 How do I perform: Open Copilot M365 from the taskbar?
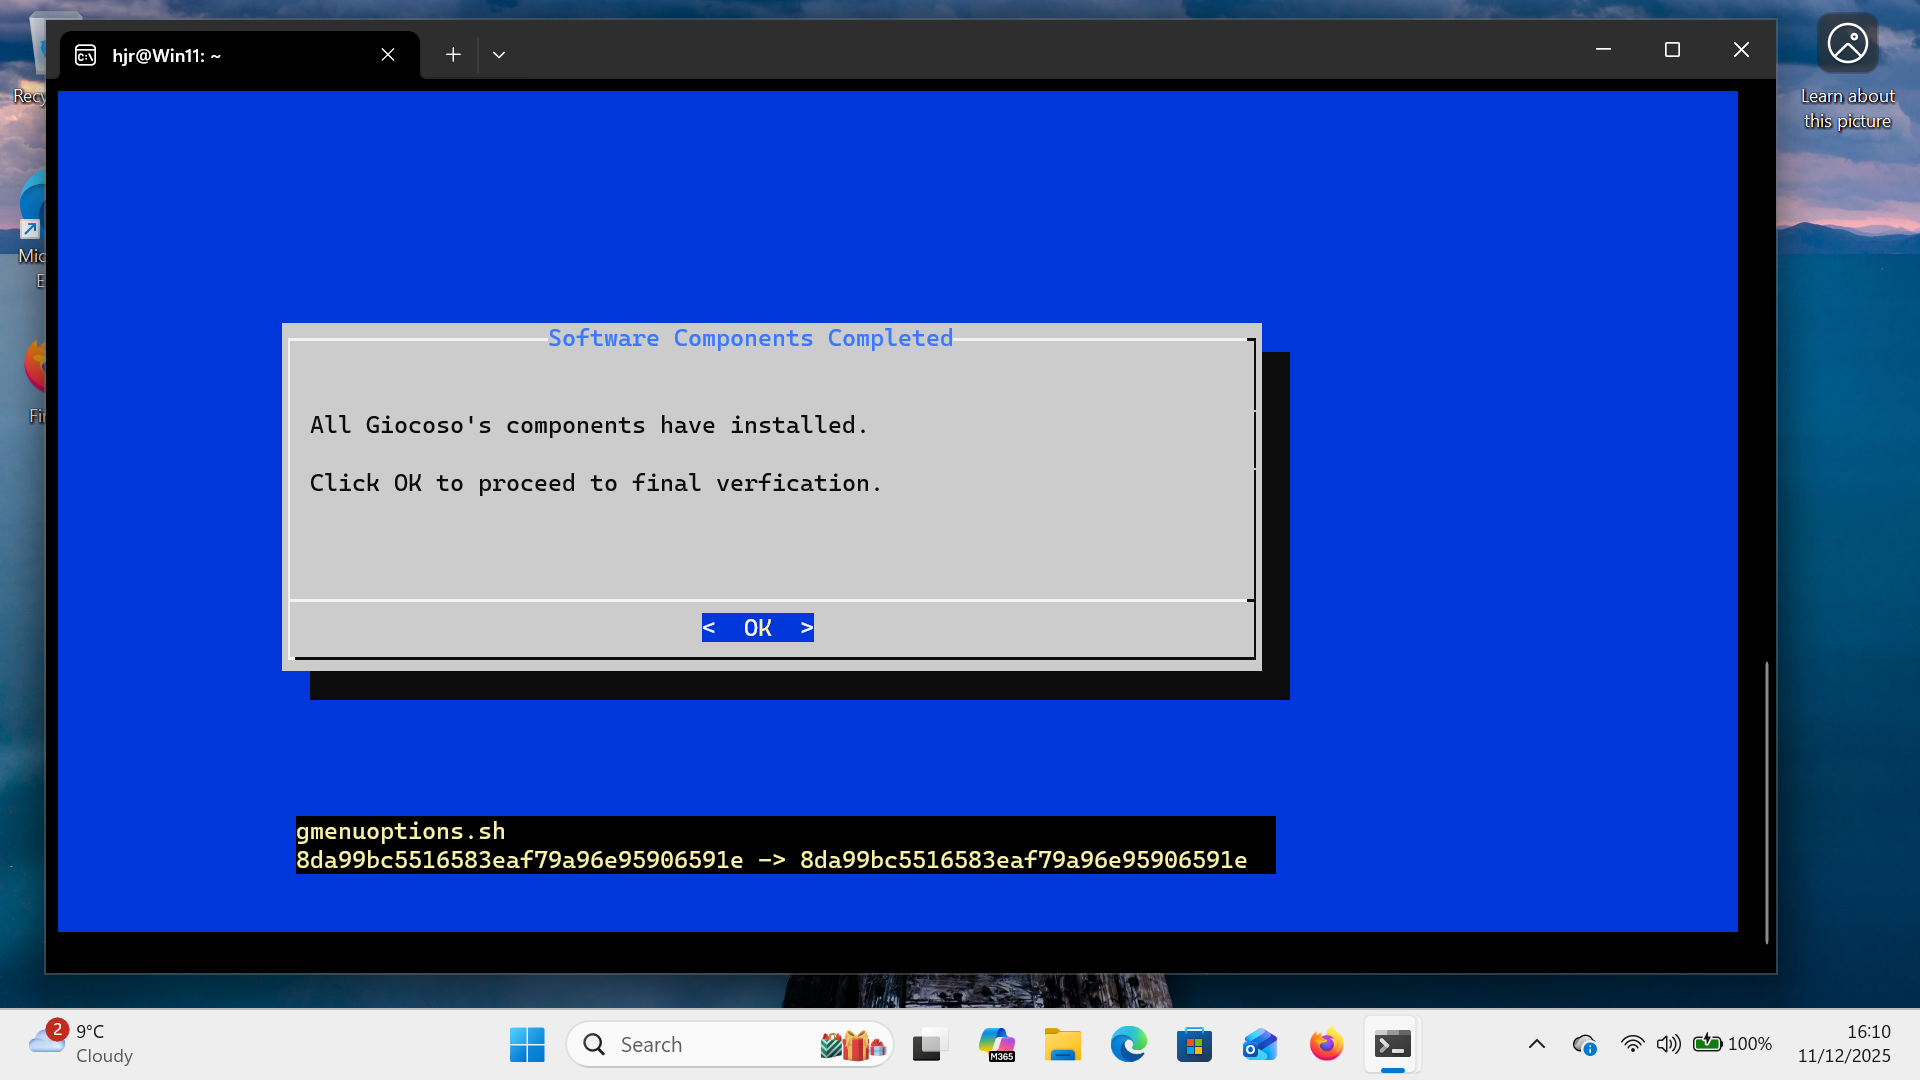[x=997, y=1044]
